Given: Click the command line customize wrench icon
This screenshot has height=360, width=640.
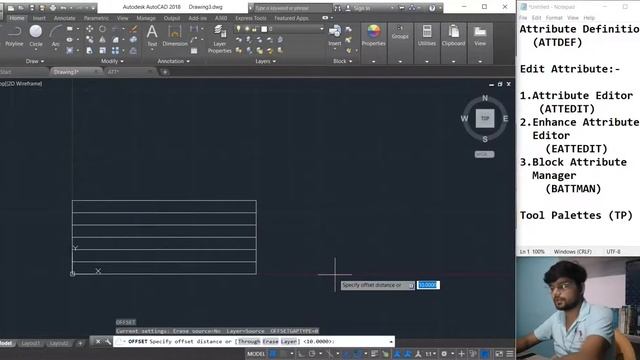Looking at the screenshot, I should tap(107, 342).
